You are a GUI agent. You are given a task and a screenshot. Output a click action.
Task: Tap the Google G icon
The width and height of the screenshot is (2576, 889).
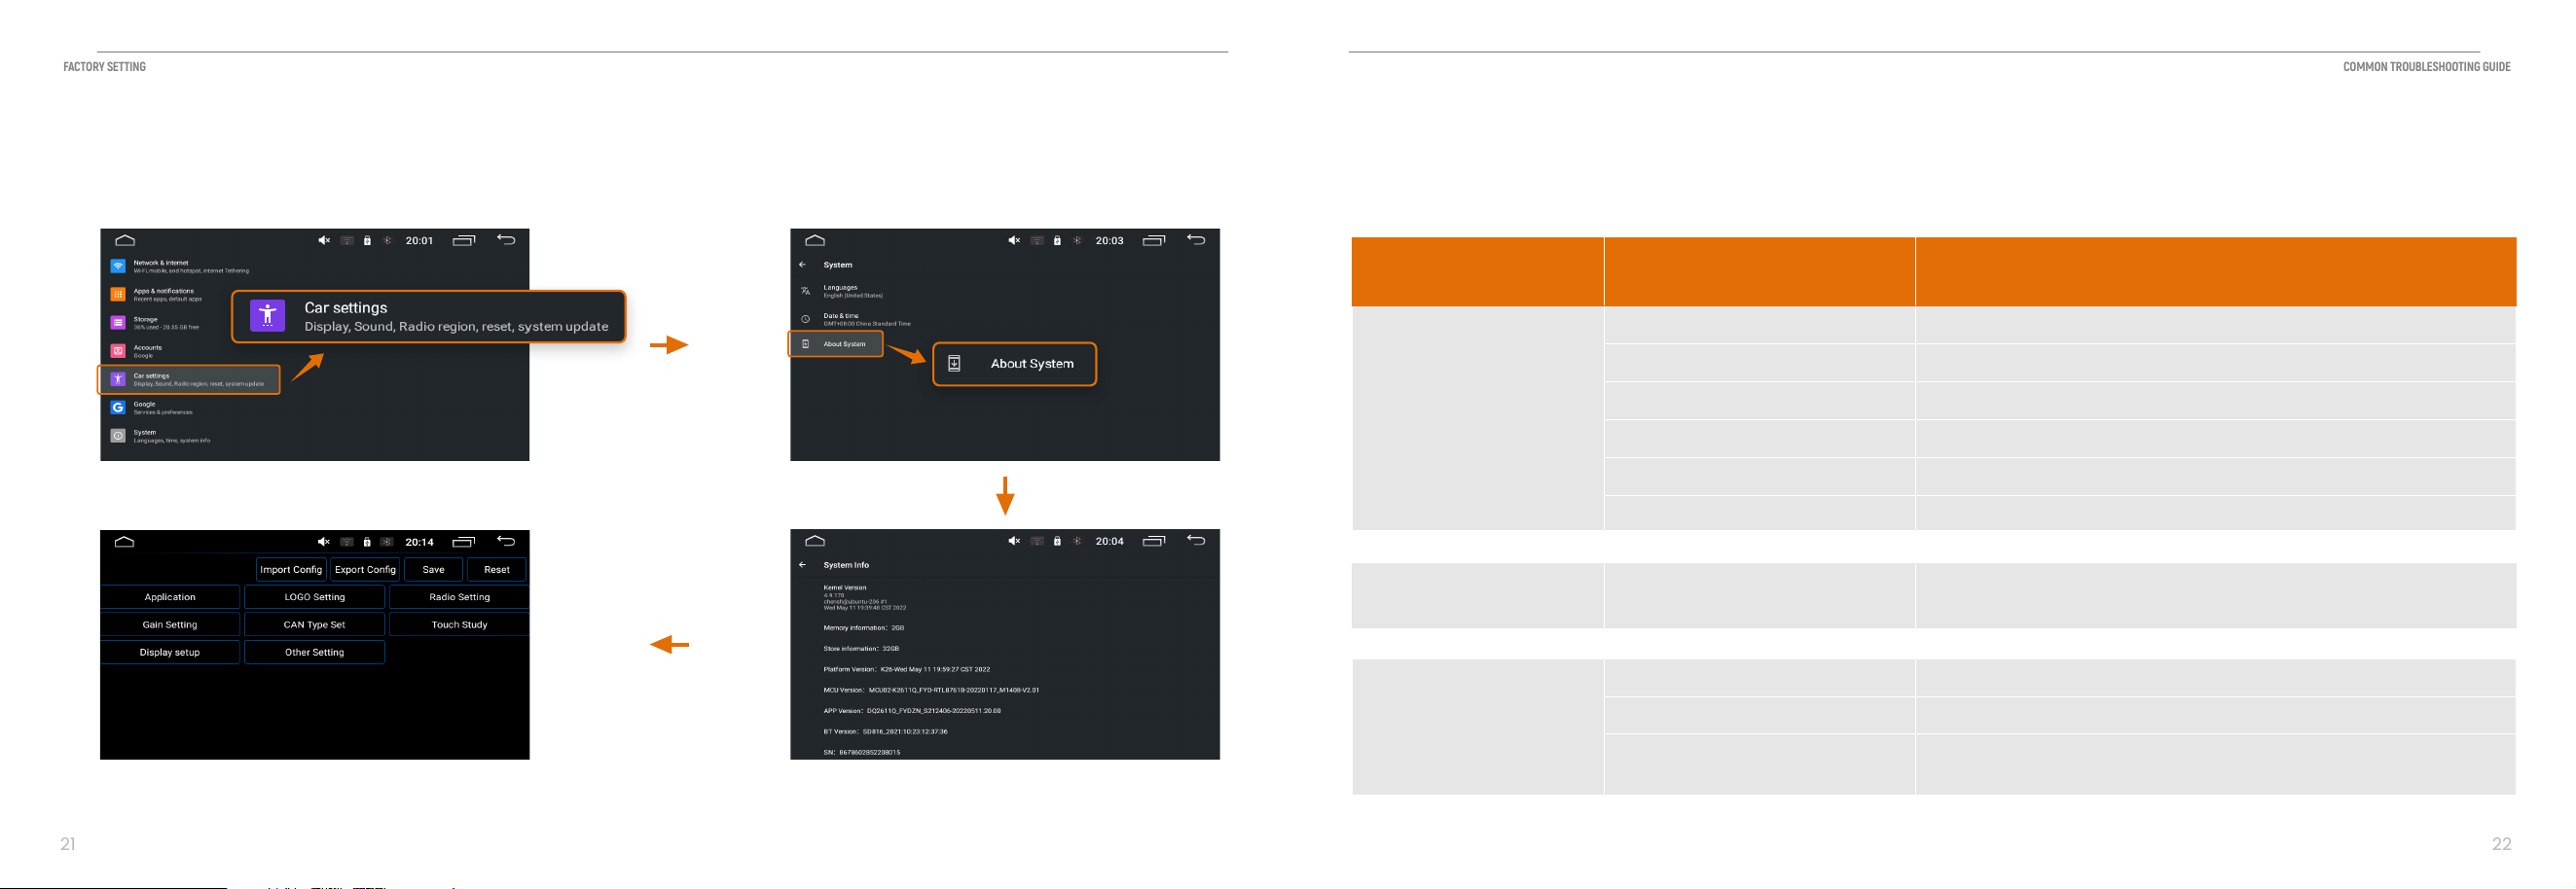118,408
